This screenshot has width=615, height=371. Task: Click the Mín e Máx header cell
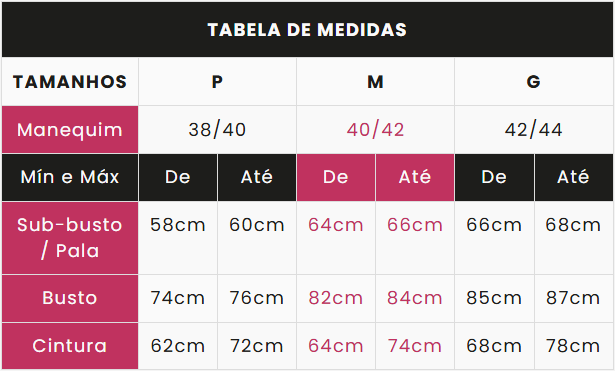pyautogui.click(x=70, y=177)
